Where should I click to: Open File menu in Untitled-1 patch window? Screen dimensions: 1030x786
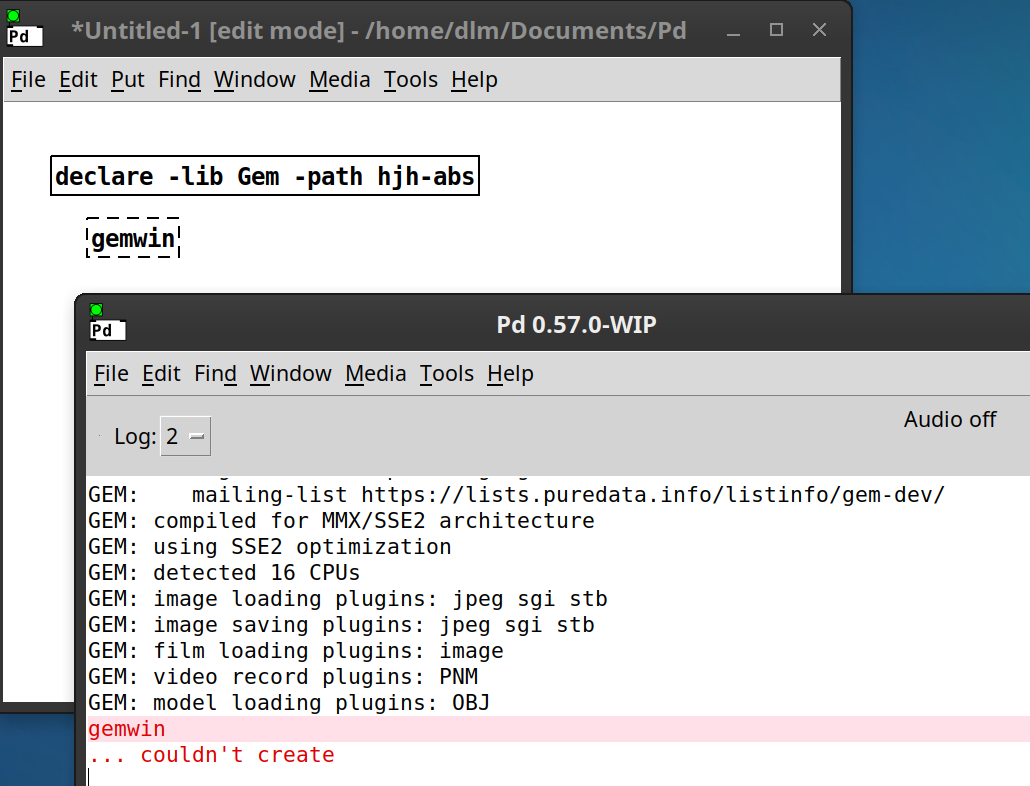28,79
